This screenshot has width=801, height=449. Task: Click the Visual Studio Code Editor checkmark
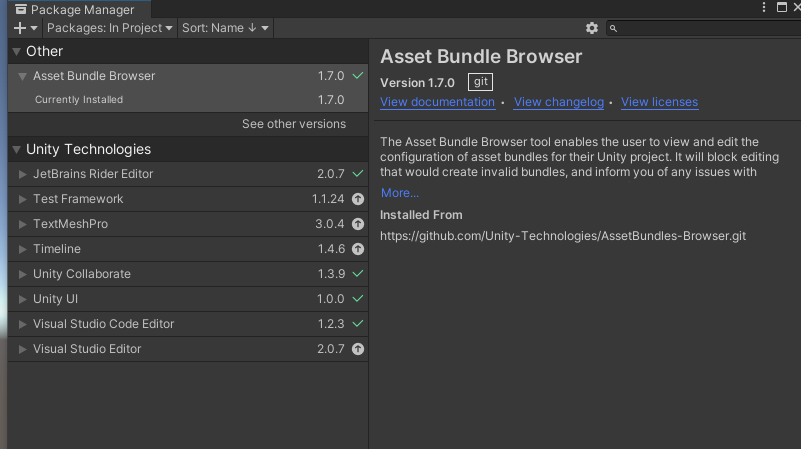click(x=358, y=323)
